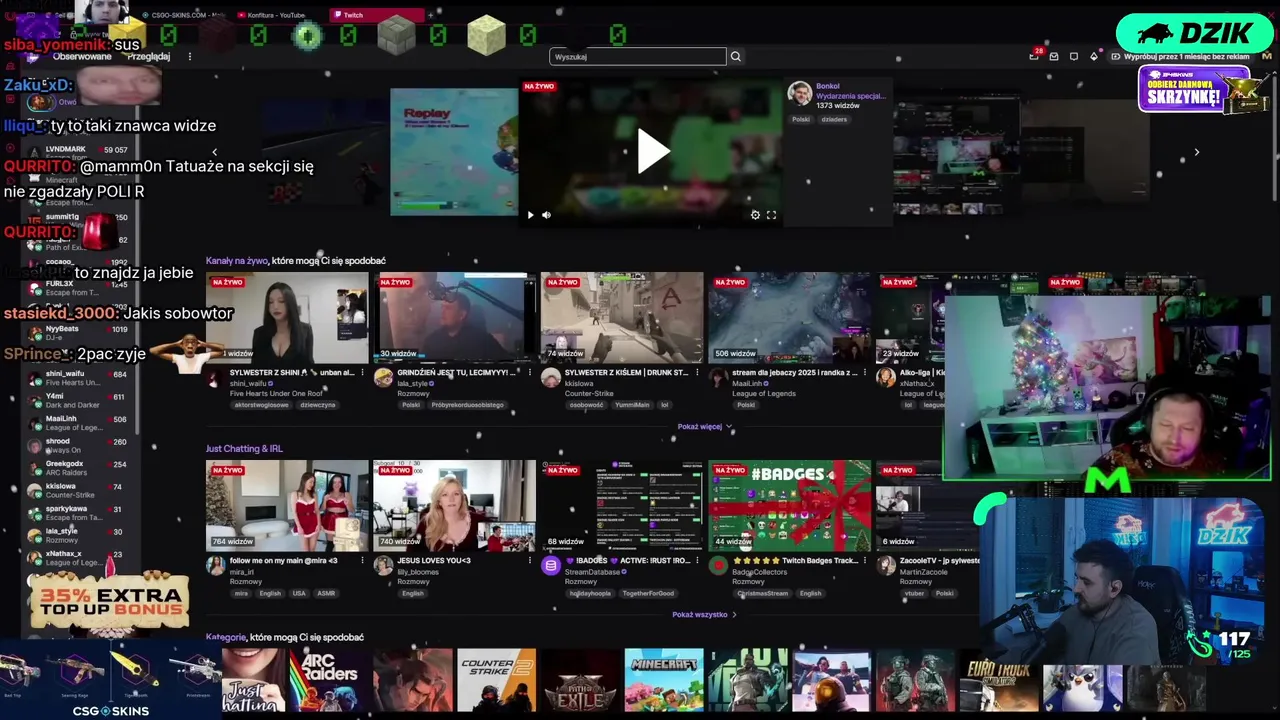Open the Just Chatting & IRL heading link
The image size is (1280, 720).
(x=244, y=449)
